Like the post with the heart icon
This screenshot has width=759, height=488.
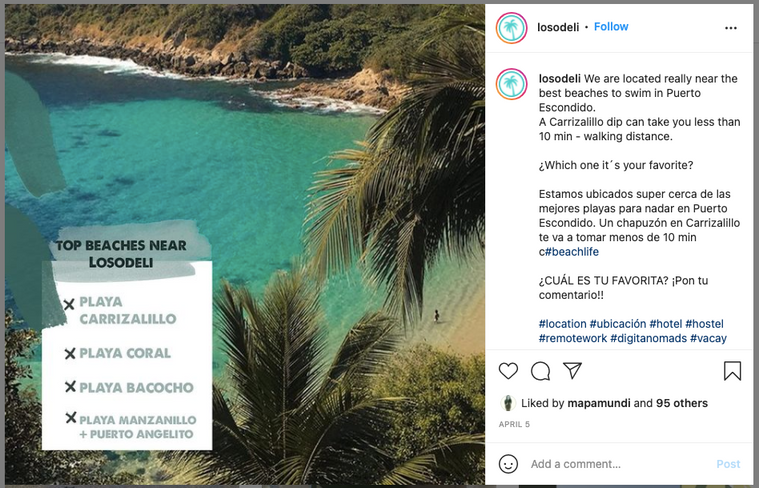coord(508,371)
